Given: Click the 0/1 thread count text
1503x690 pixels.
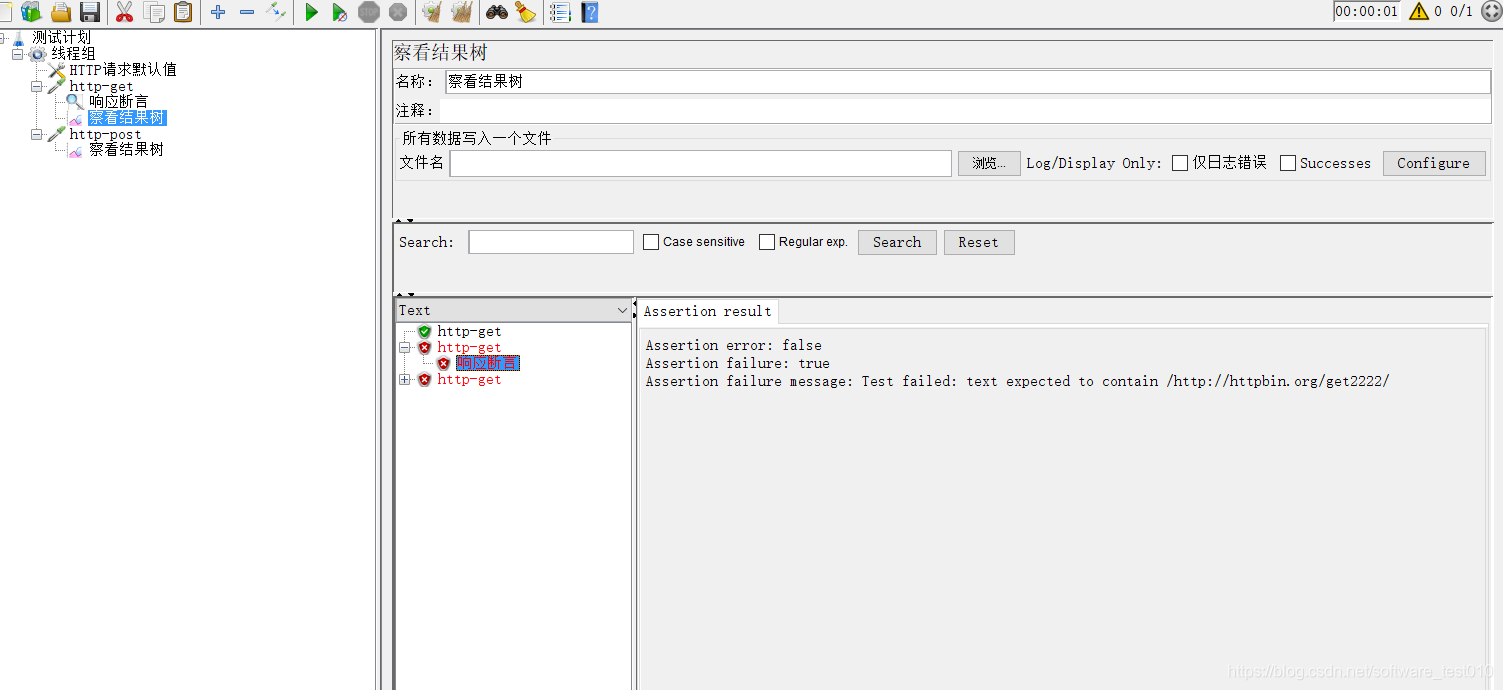Looking at the screenshot, I should pyautogui.click(x=1462, y=11).
